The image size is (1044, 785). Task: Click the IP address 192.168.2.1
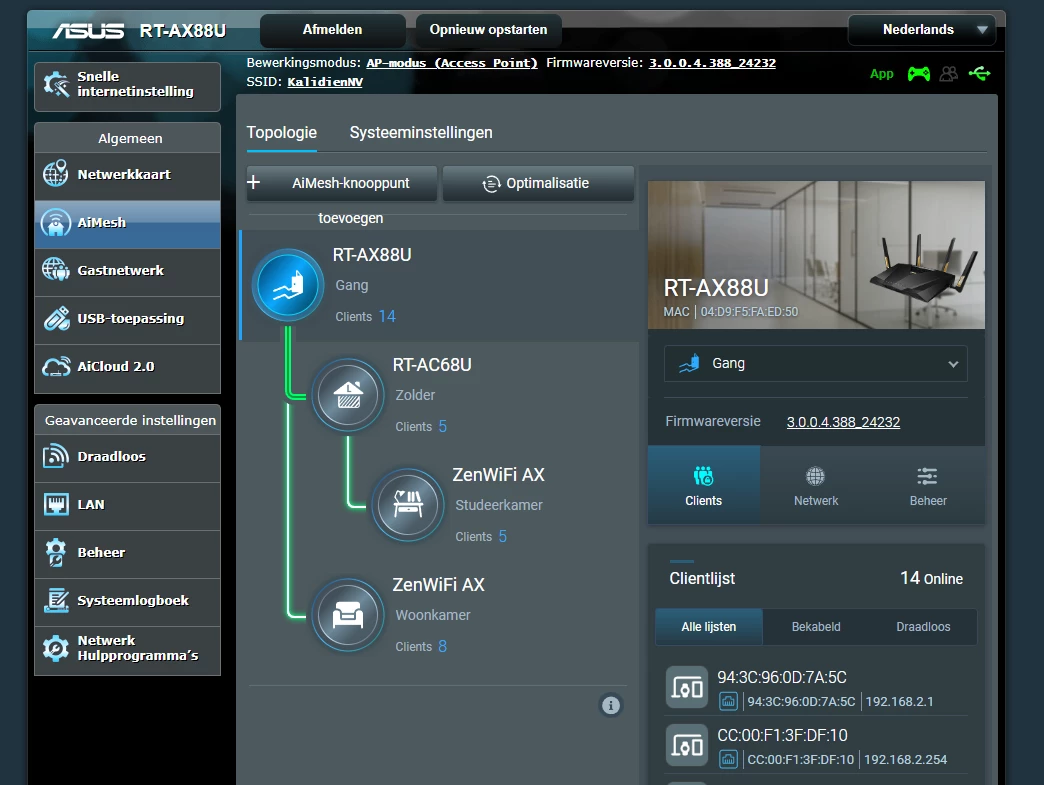(x=899, y=701)
